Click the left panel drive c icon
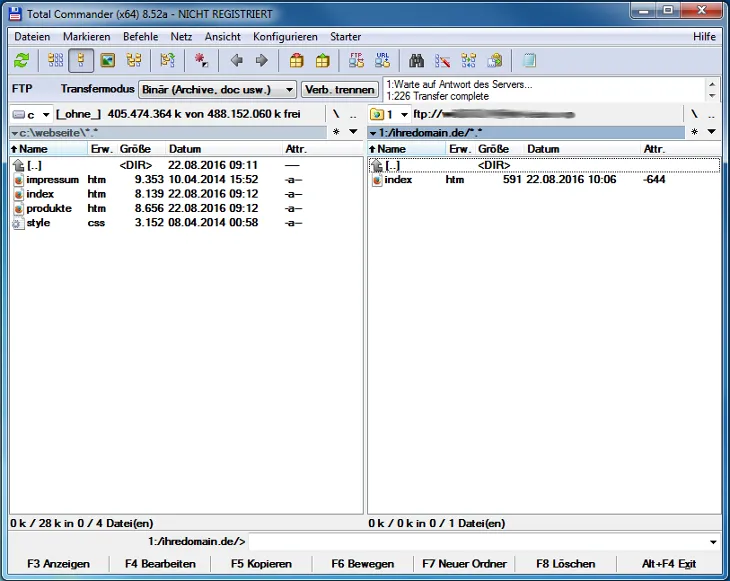Screen dimensions: 730x581 pos(19,115)
